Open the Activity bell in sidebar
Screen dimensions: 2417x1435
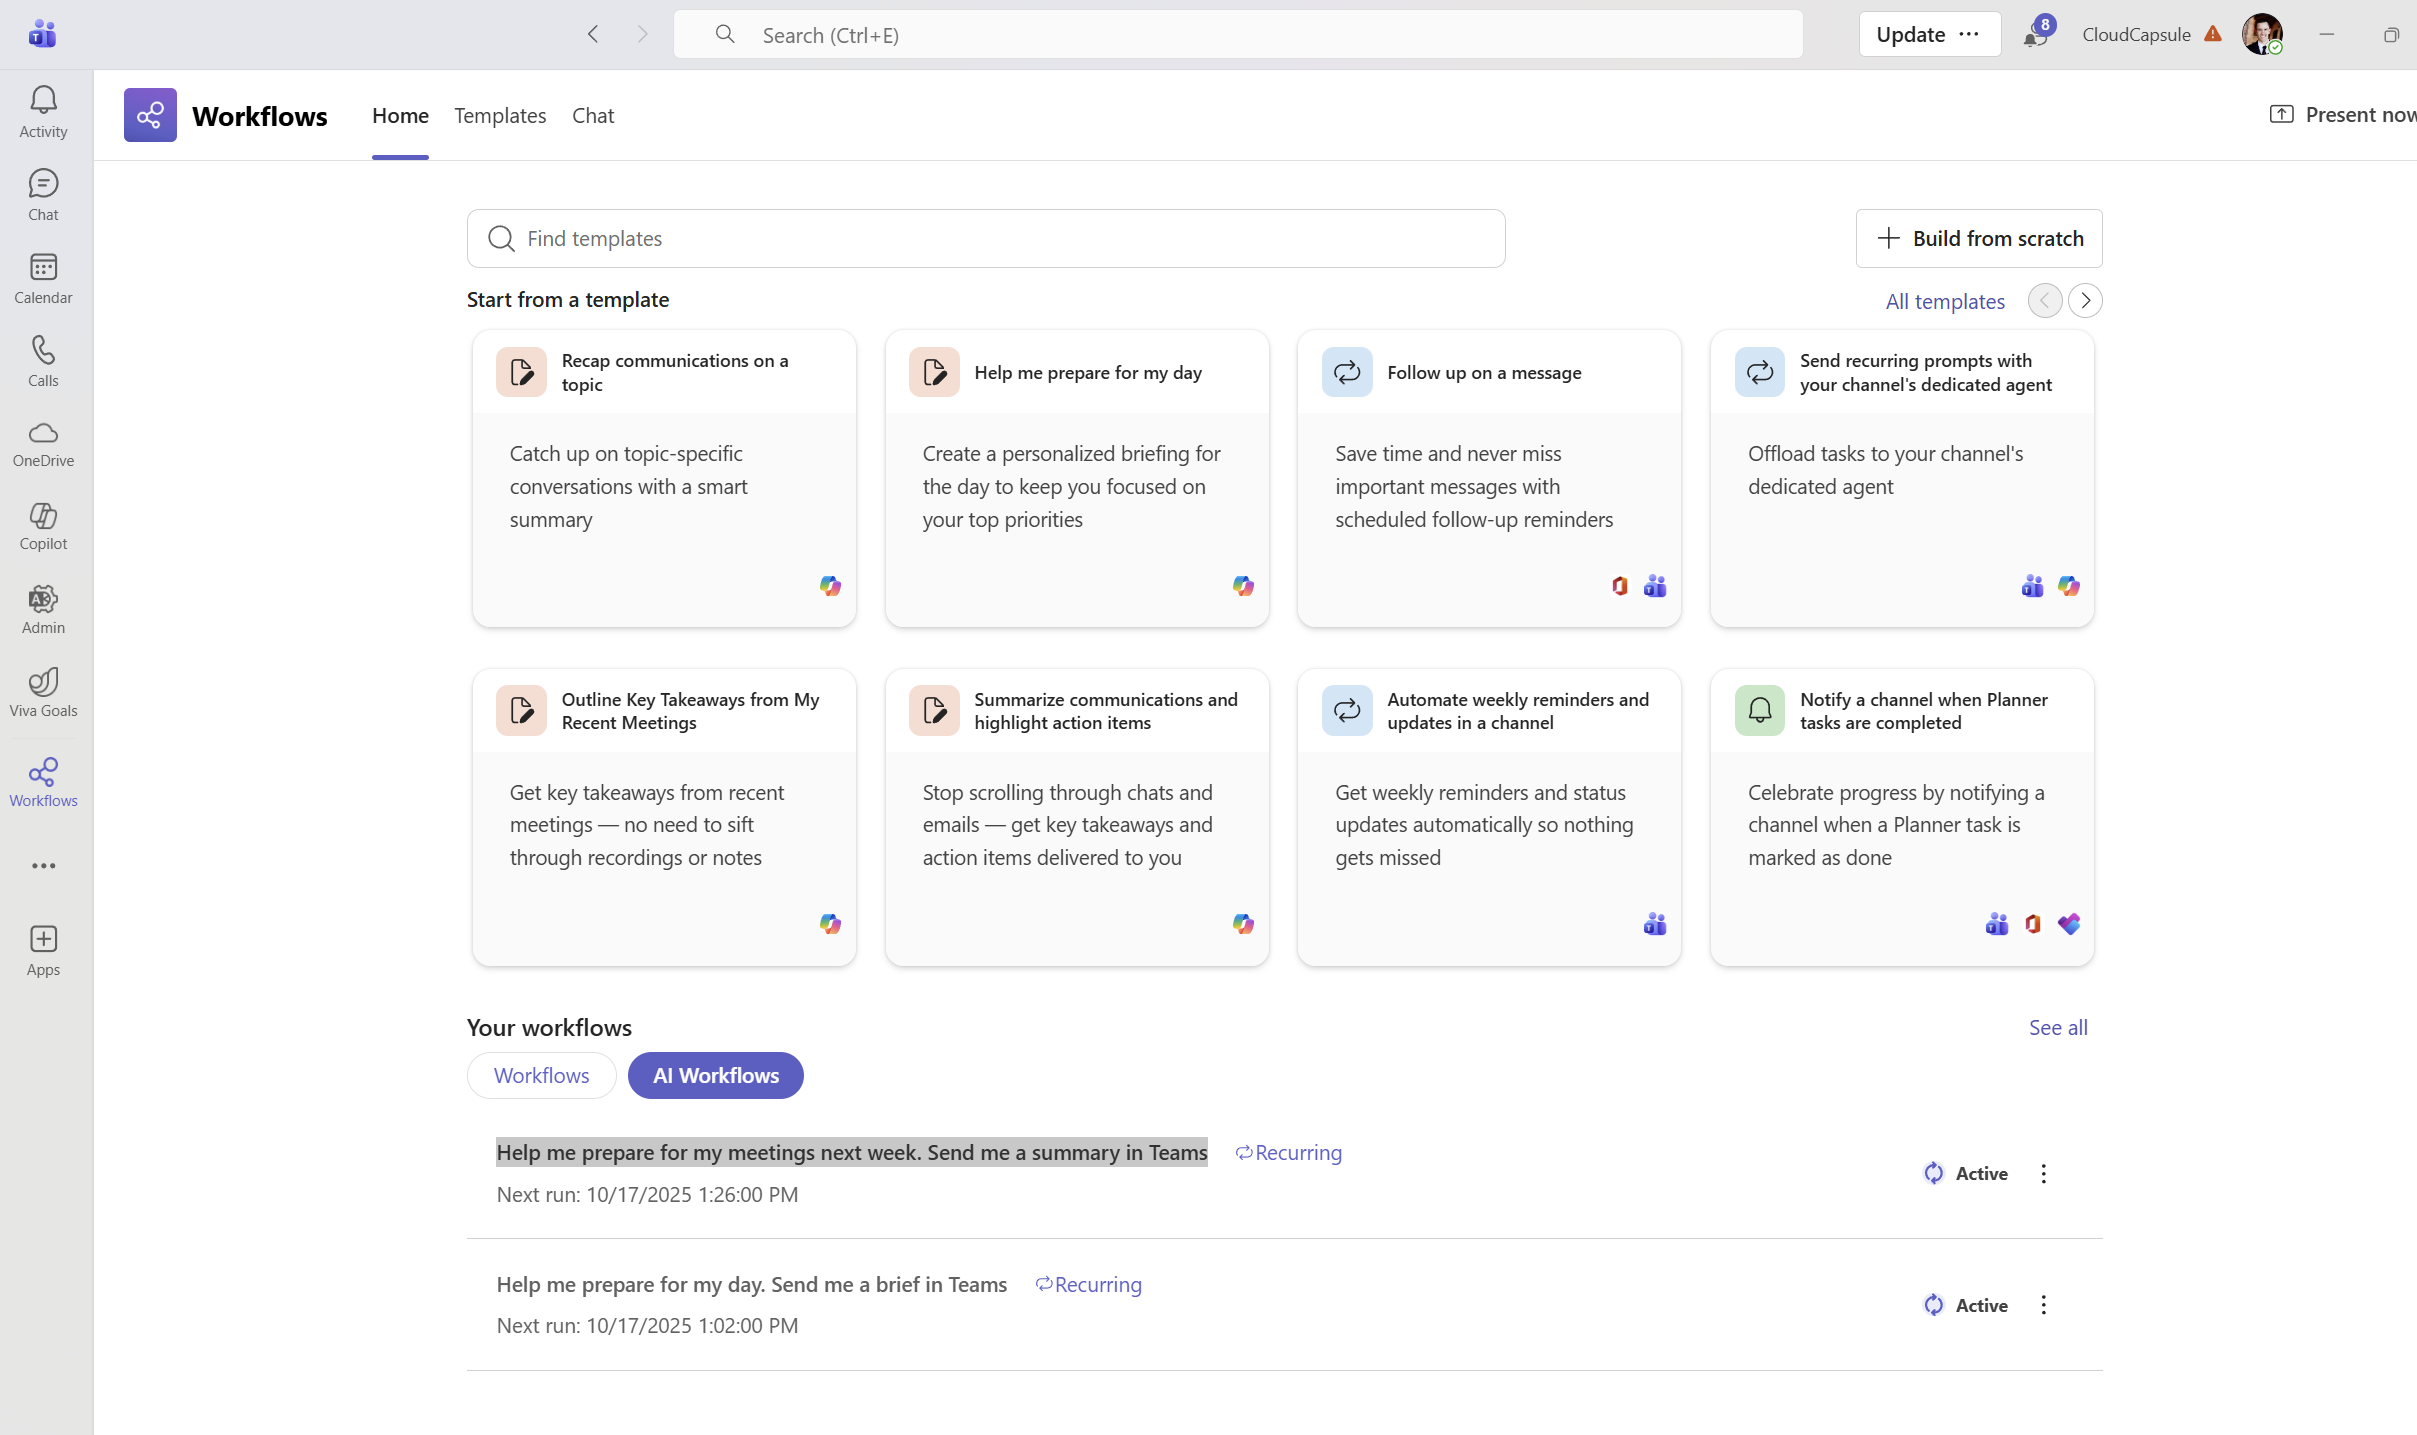pyautogui.click(x=43, y=110)
